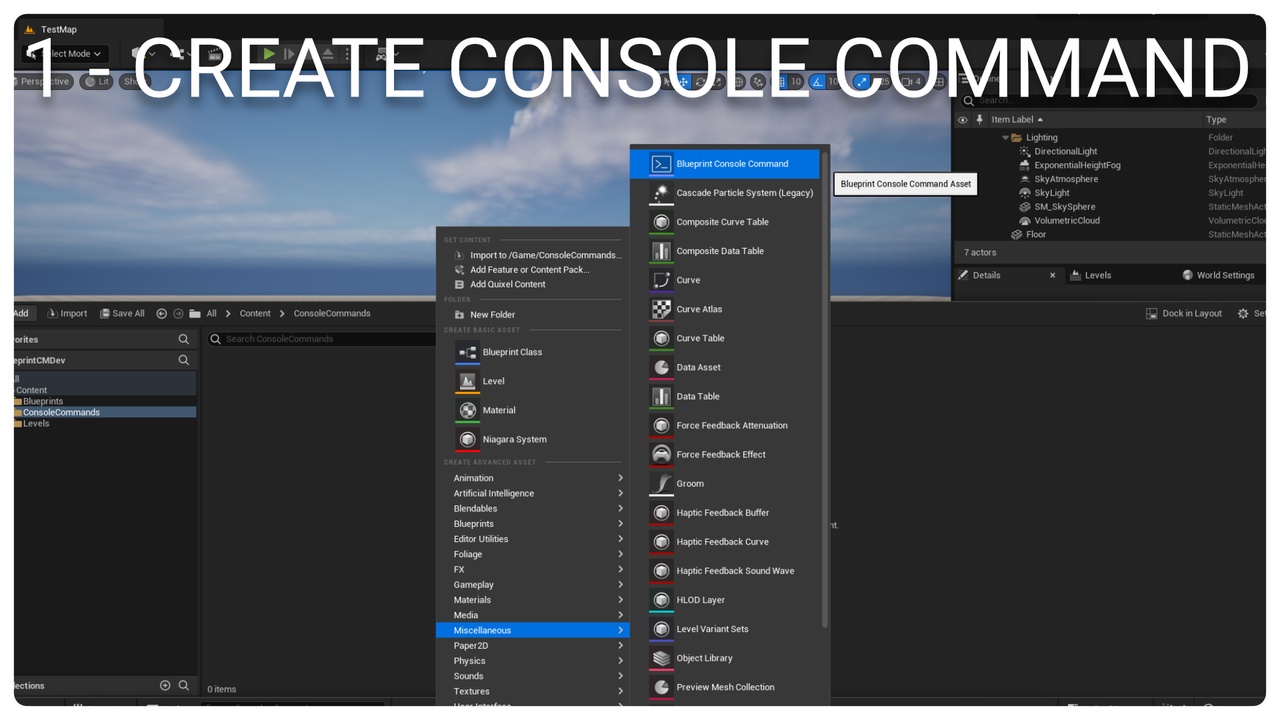Click the Niagara System icon
The image size is (1280, 720).
coord(467,439)
